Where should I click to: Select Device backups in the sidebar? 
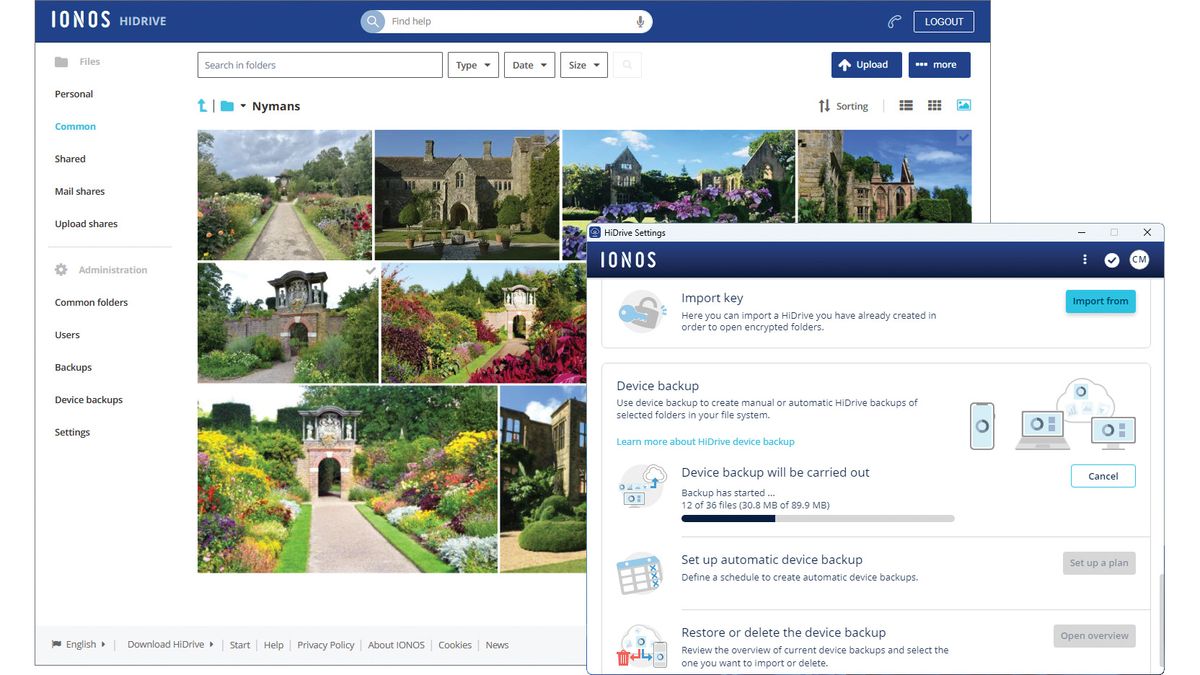(x=89, y=400)
